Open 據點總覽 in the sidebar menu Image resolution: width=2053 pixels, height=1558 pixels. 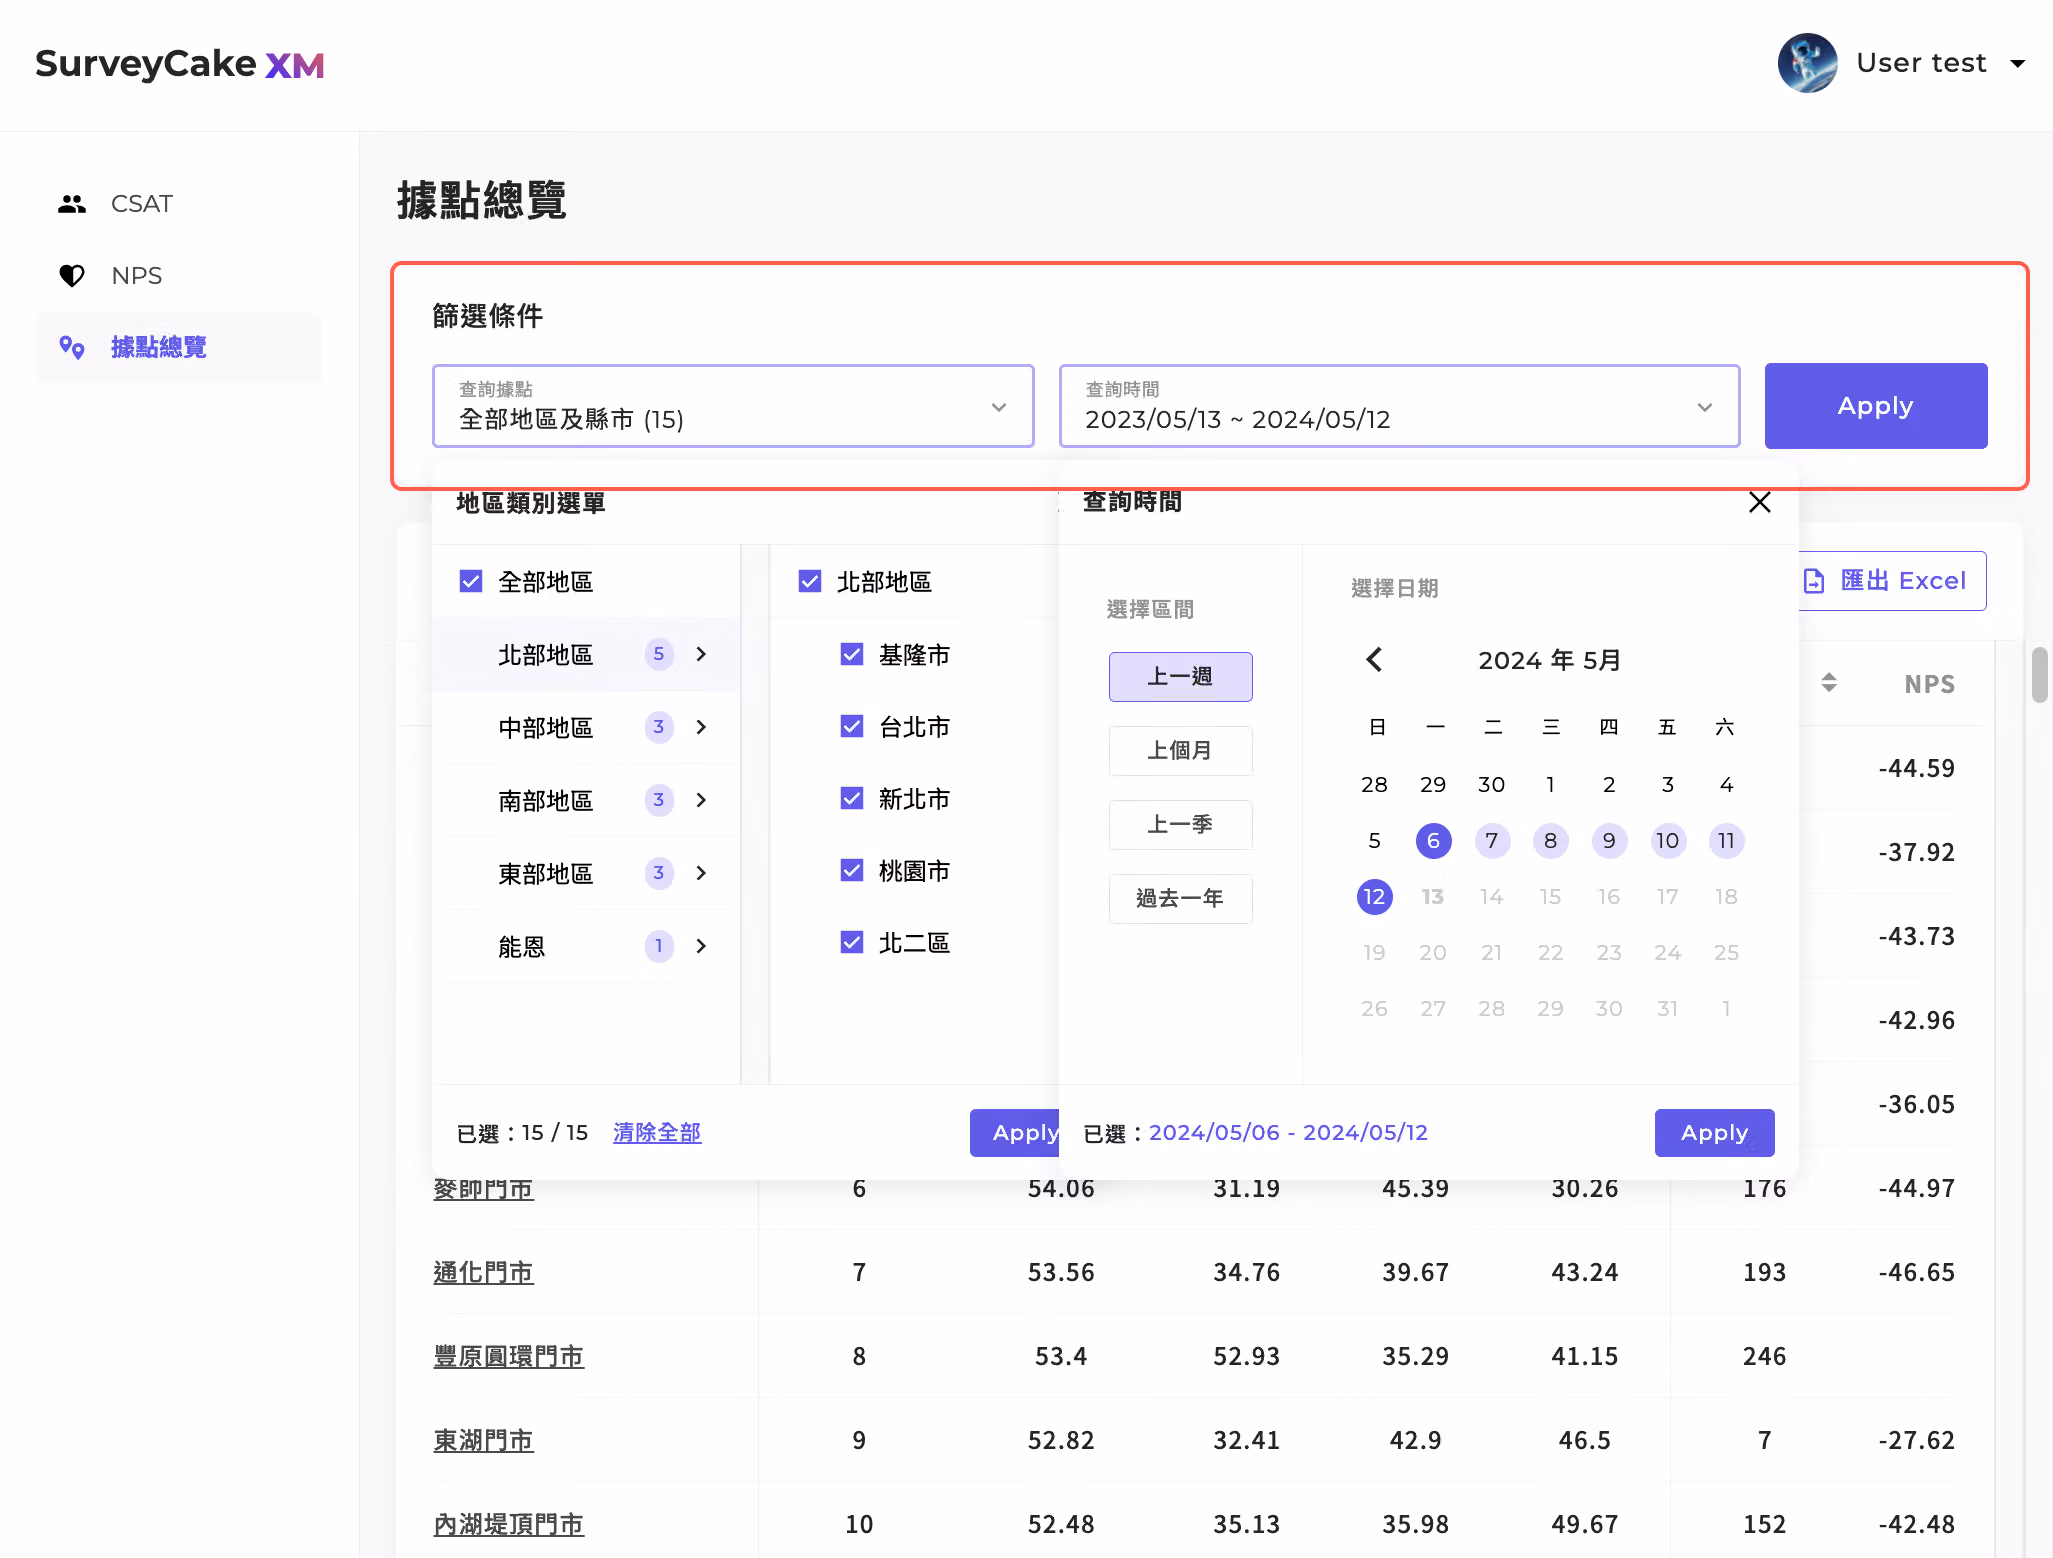click(x=180, y=347)
